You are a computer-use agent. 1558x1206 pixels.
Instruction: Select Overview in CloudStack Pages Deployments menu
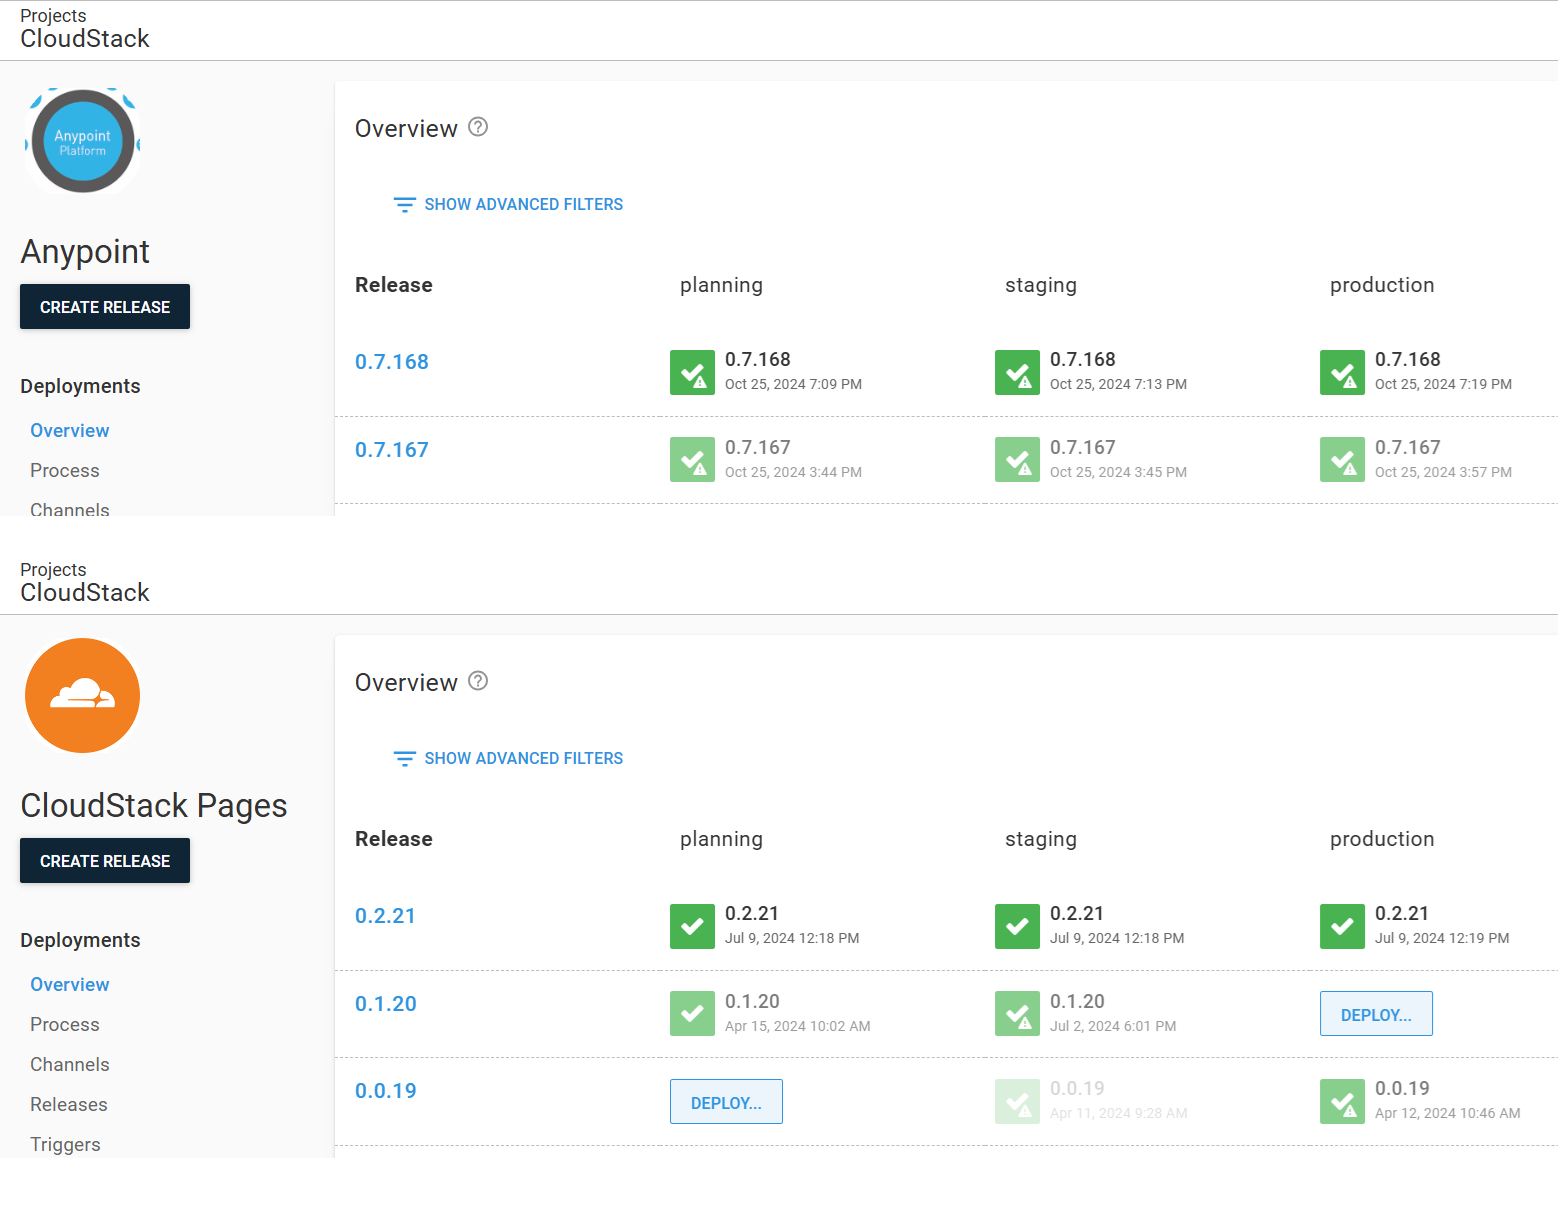click(x=70, y=985)
